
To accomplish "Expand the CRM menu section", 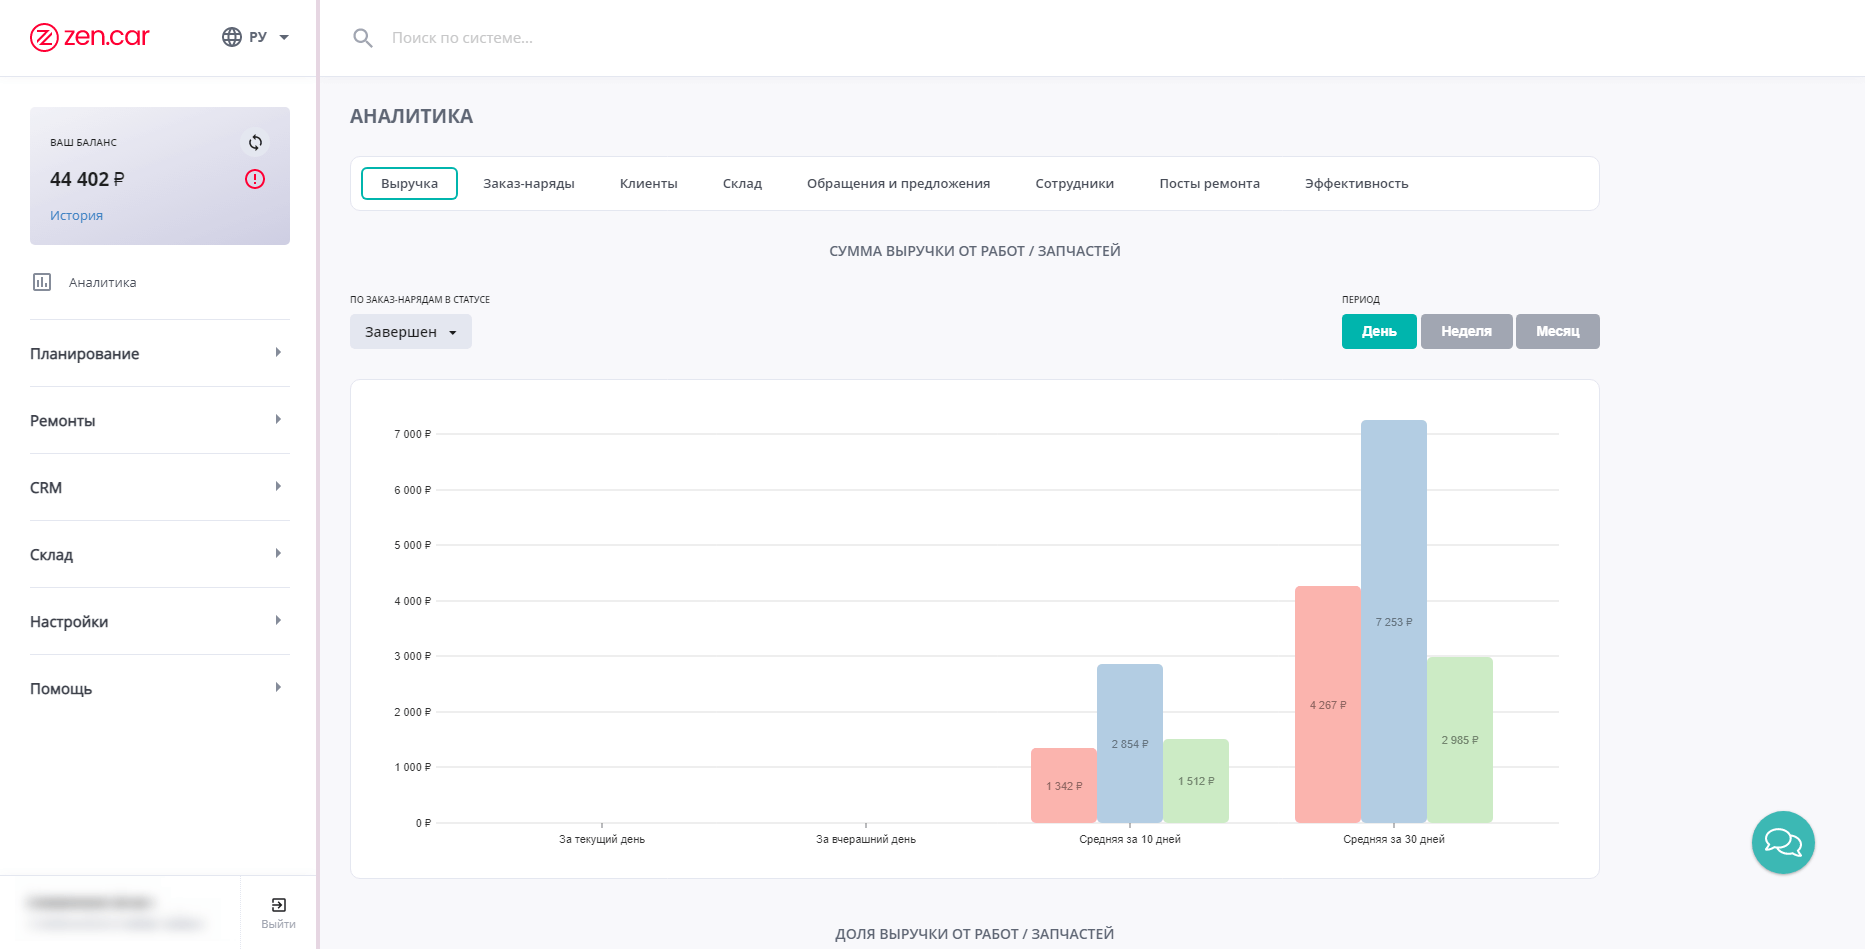I will (x=160, y=487).
